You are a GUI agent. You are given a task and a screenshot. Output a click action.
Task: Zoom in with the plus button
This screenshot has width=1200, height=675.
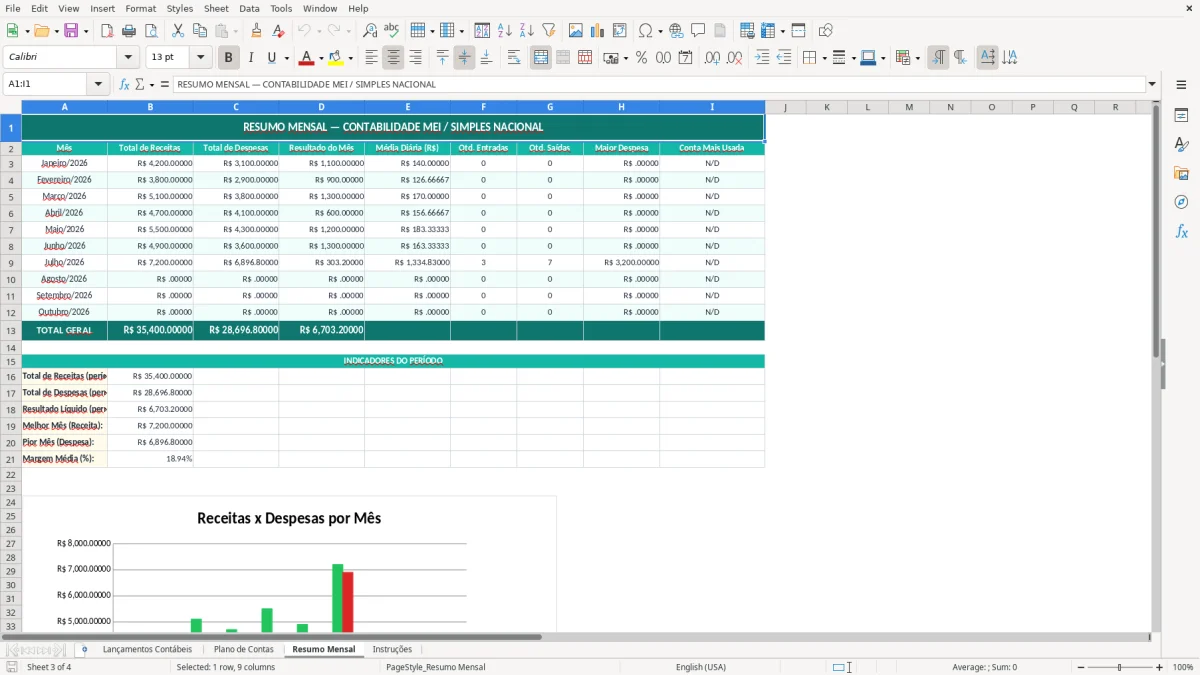pyautogui.click(x=1160, y=667)
